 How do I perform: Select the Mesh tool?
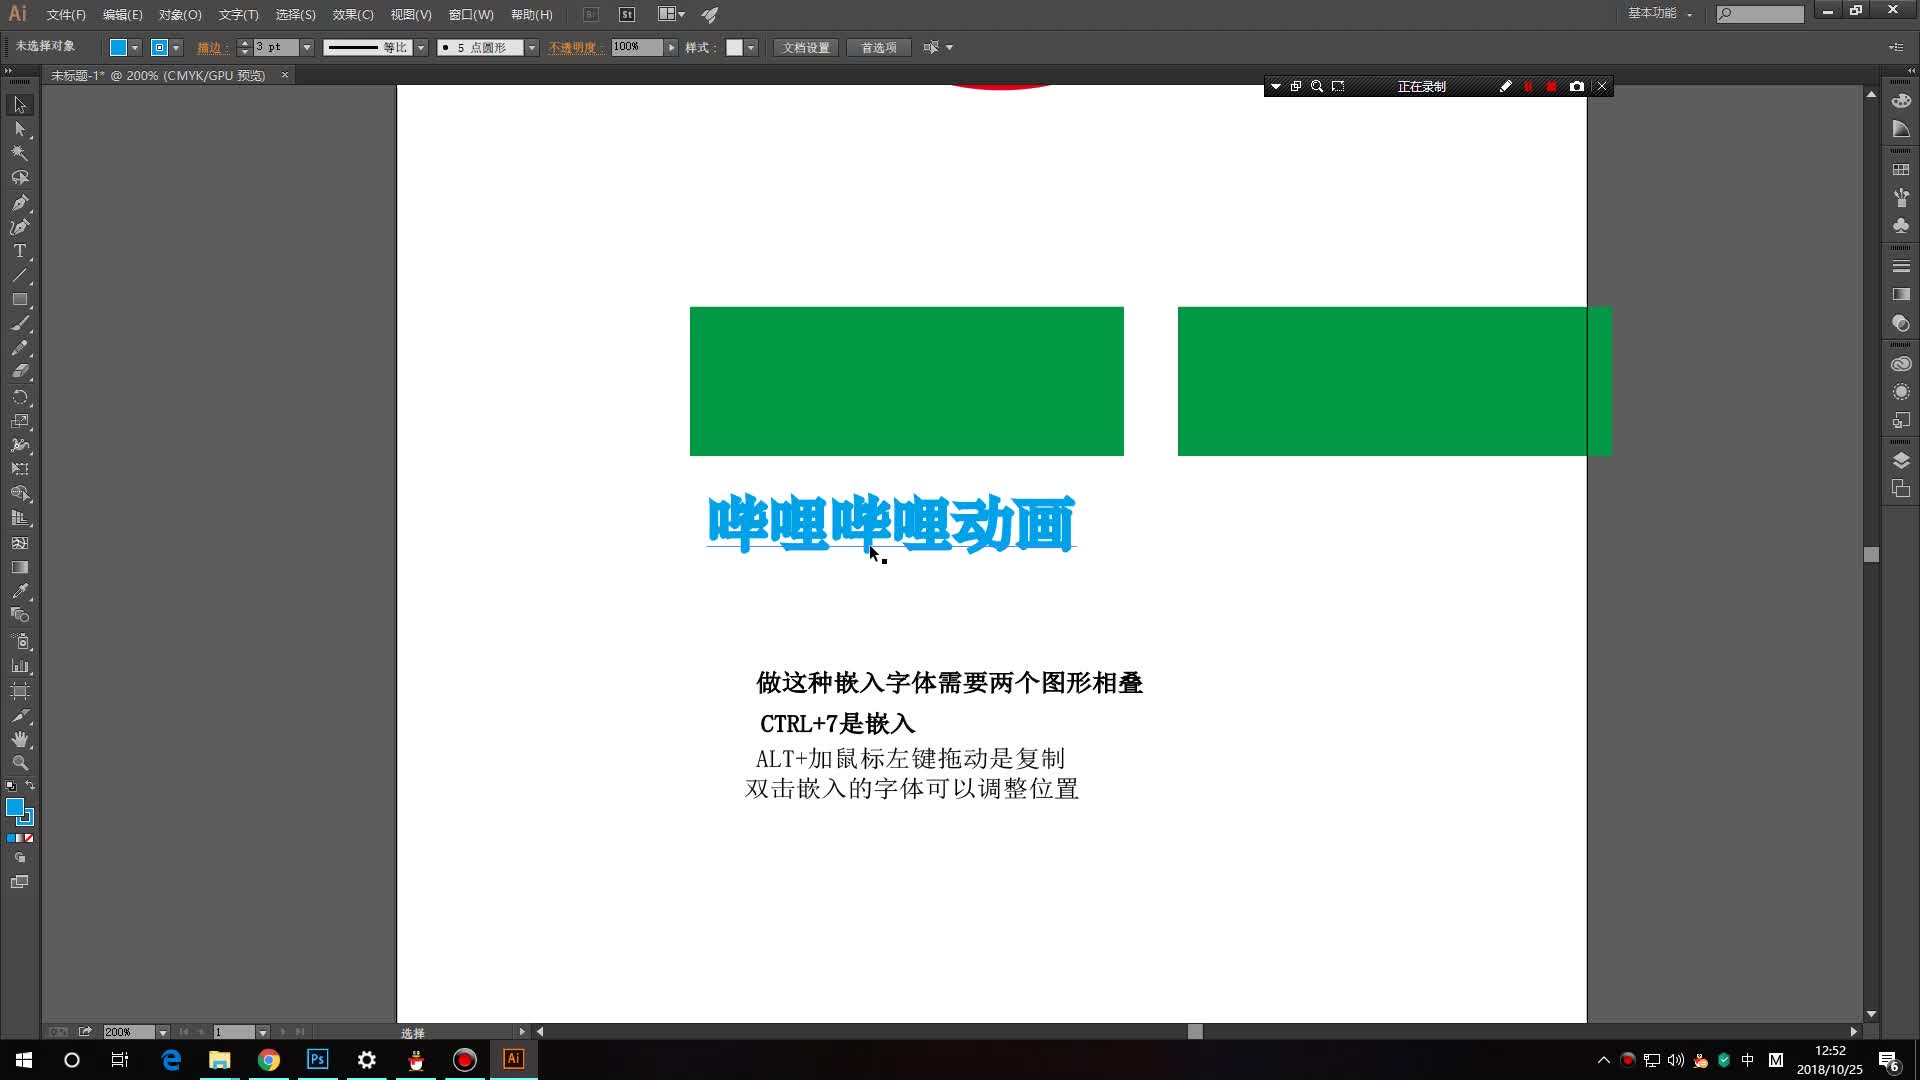click(x=20, y=543)
